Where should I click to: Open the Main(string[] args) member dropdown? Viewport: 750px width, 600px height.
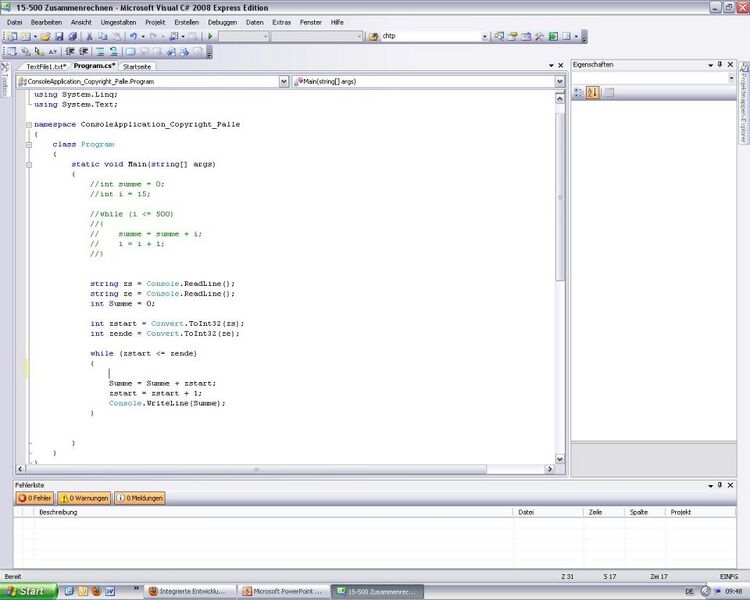pyautogui.click(x=559, y=82)
